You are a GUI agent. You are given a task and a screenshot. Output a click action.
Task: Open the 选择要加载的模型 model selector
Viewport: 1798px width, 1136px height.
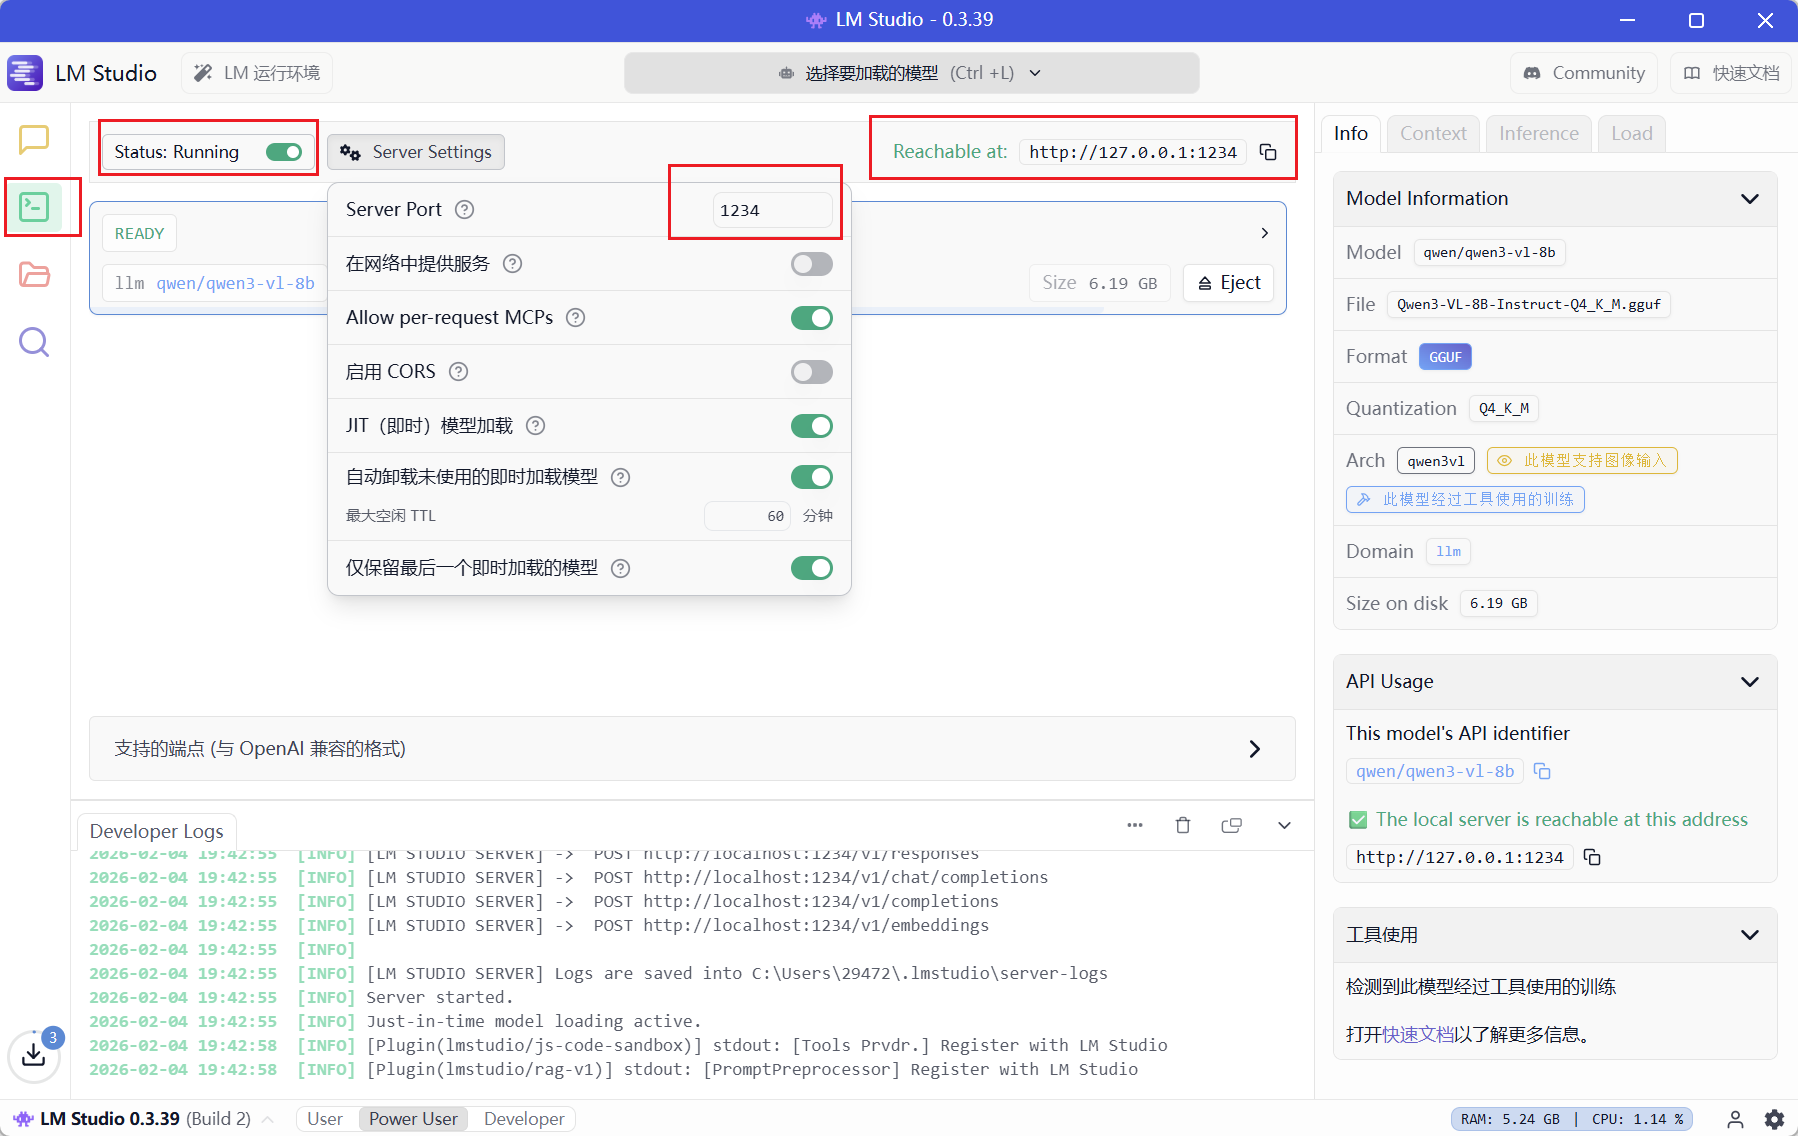[911, 73]
